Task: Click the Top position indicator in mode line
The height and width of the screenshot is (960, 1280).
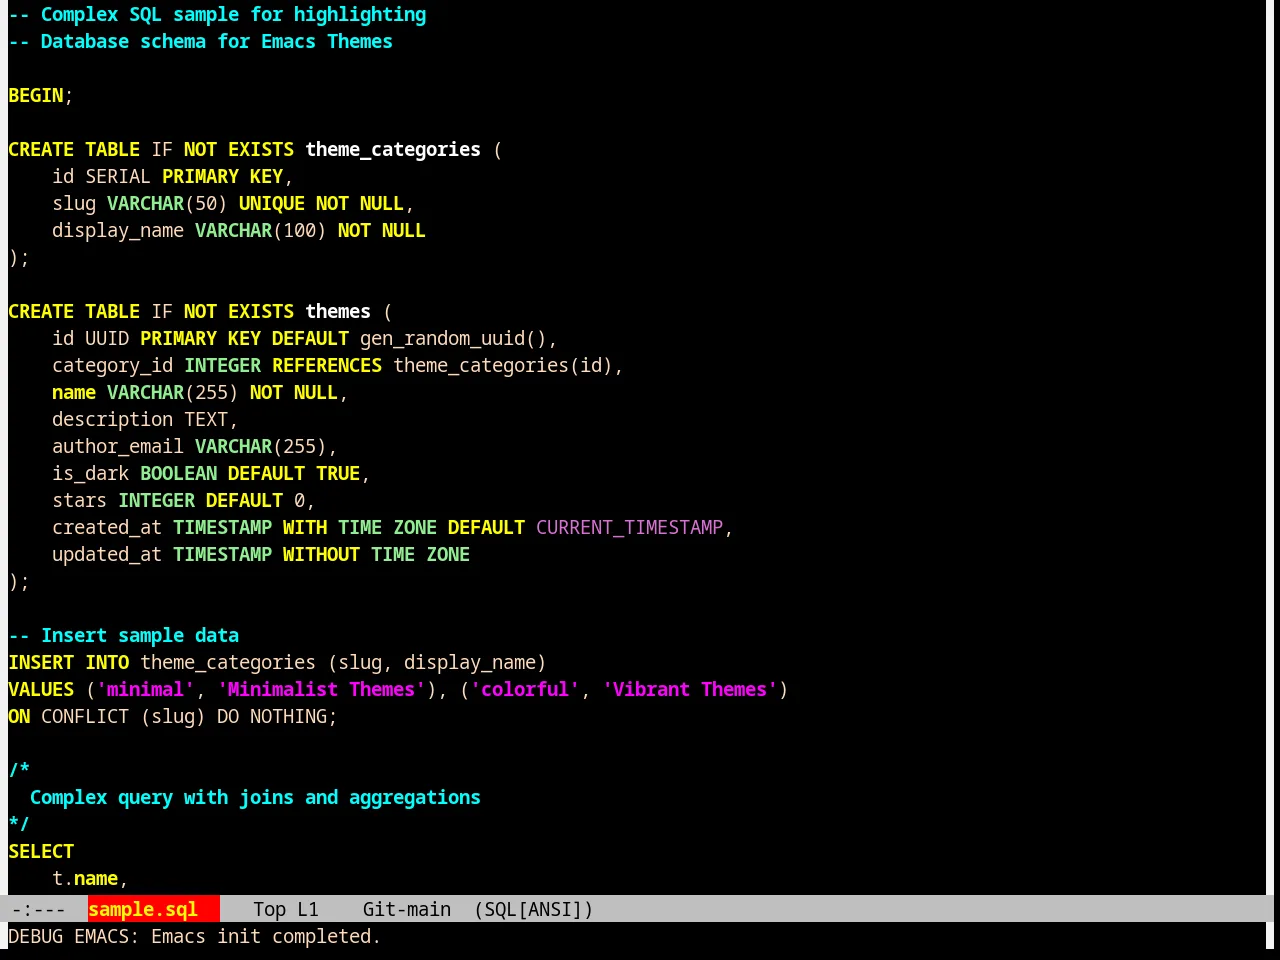Action: 269,909
